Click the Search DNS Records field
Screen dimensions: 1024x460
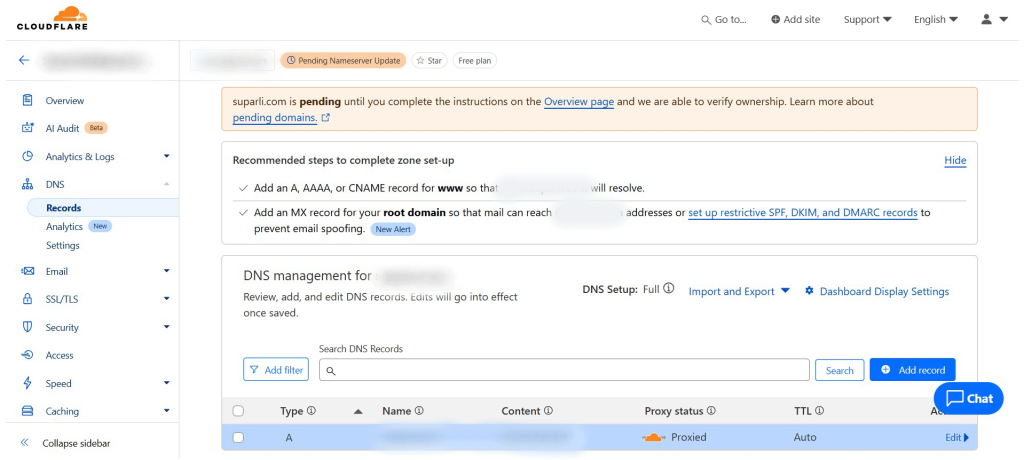tap(564, 370)
